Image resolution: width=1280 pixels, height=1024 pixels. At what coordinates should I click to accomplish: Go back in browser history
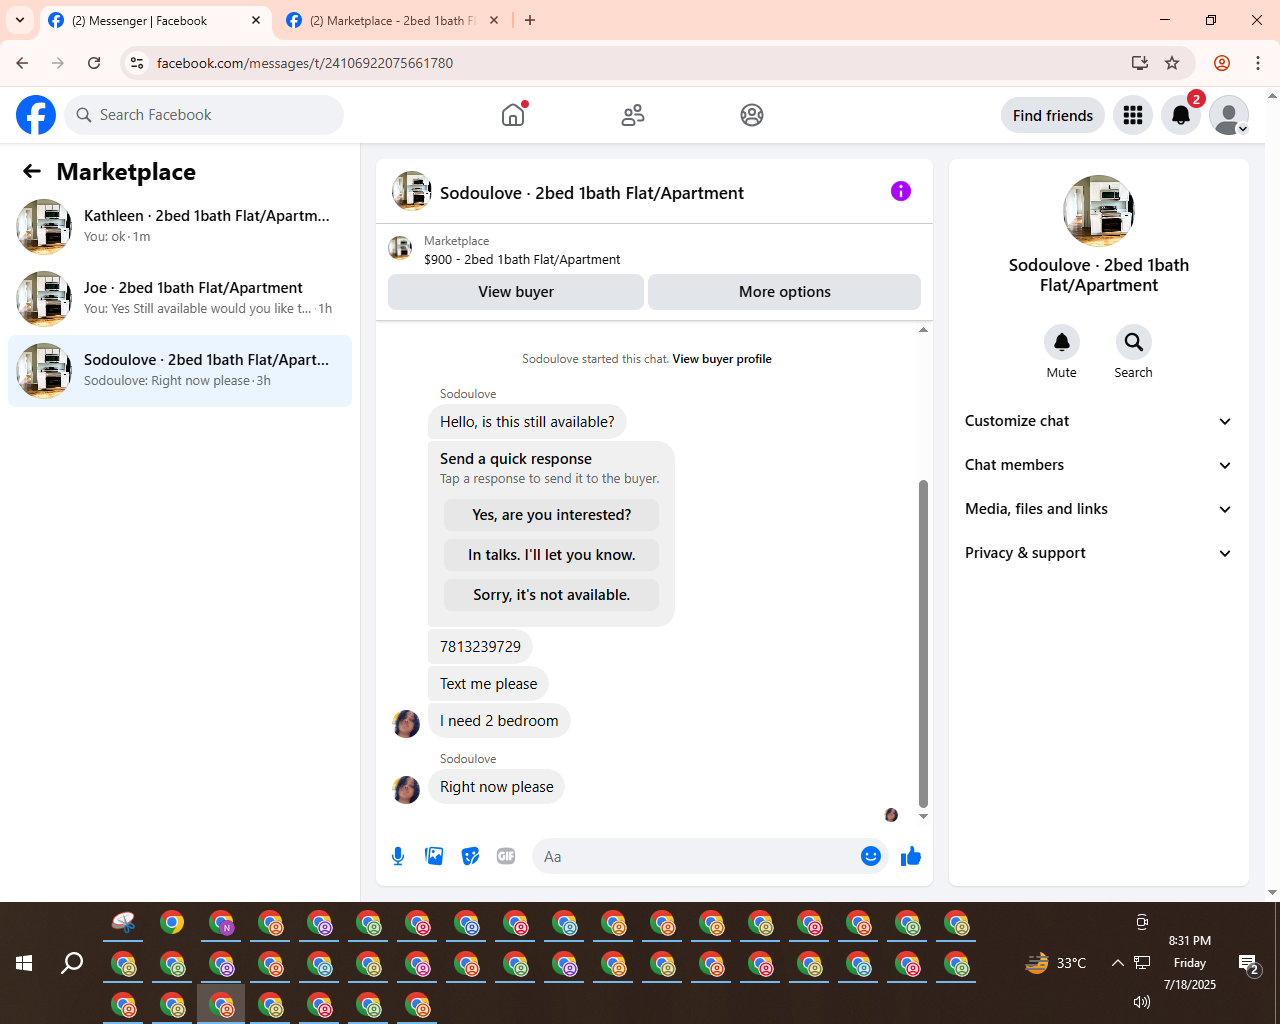[x=22, y=63]
